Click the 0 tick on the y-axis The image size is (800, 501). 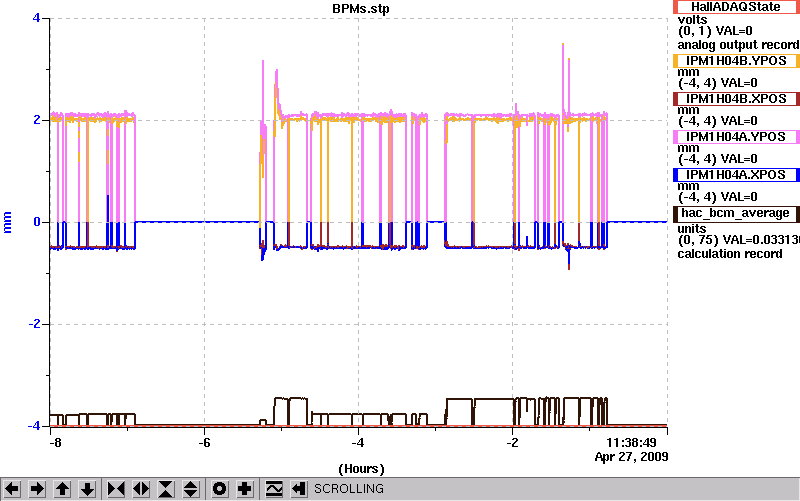point(37,222)
